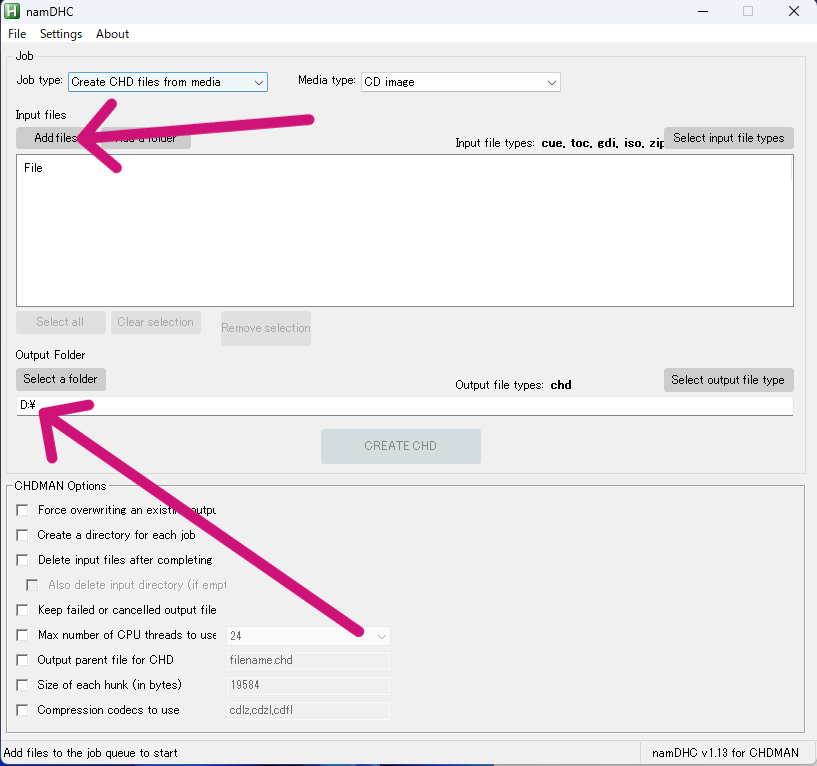
Task: Click the compression codecs text field
Action: pos(308,711)
